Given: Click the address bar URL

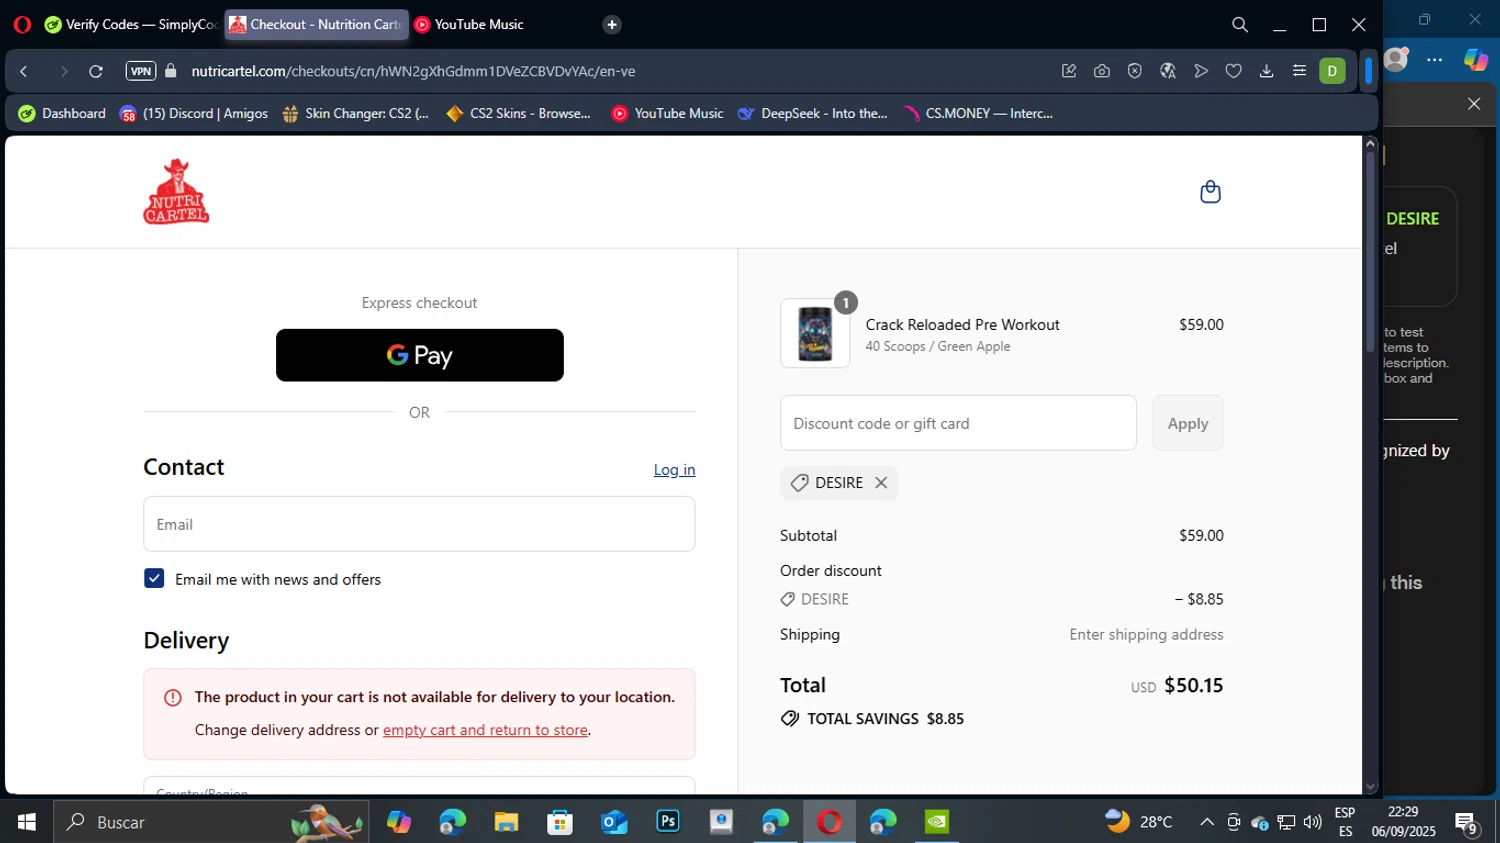Looking at the screenshot, I should tap(413, 71).
